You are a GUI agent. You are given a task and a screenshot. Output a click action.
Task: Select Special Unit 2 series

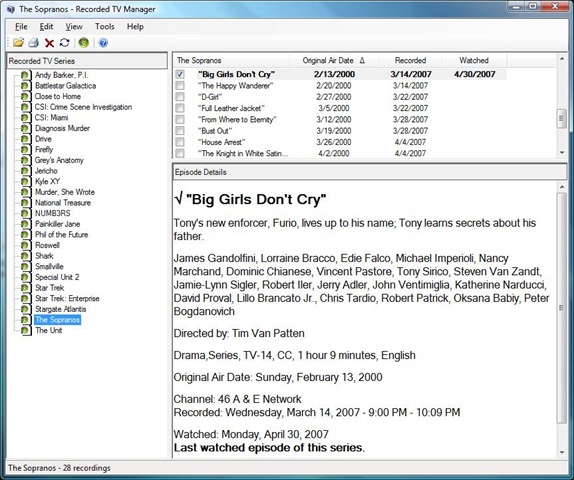57,277
